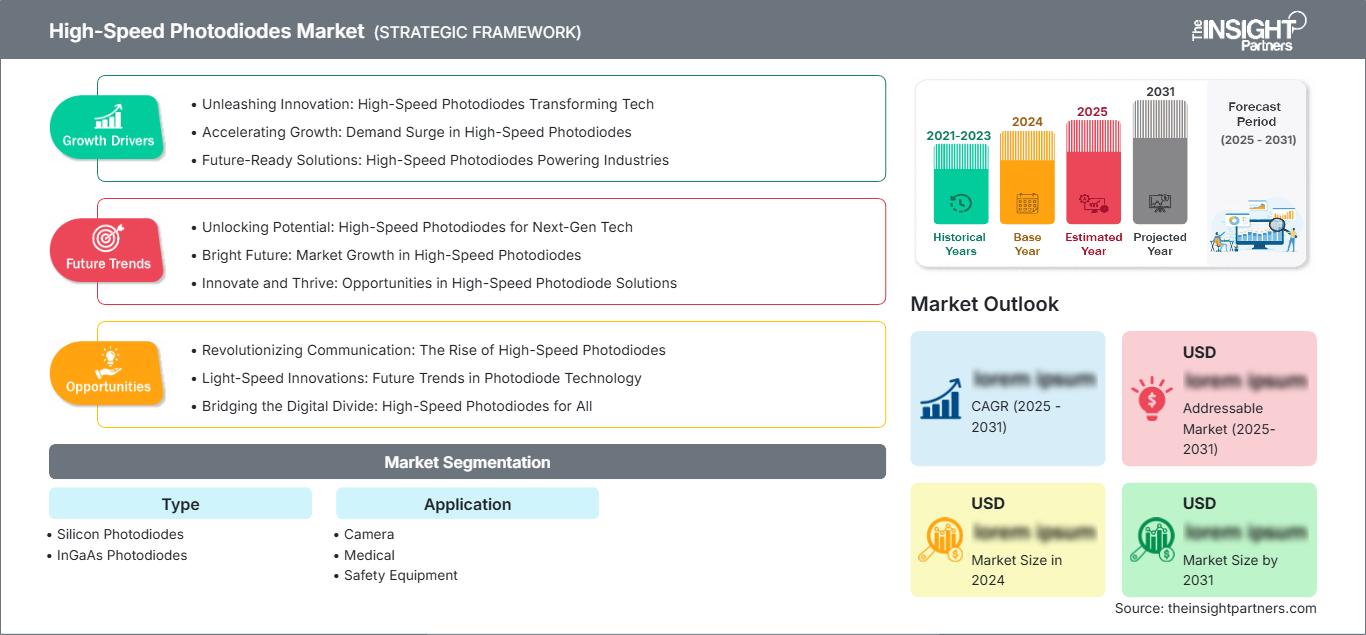
Task: Click 'Unleashing Innovation' growth driver bullet
Action: tap(428, 104)
